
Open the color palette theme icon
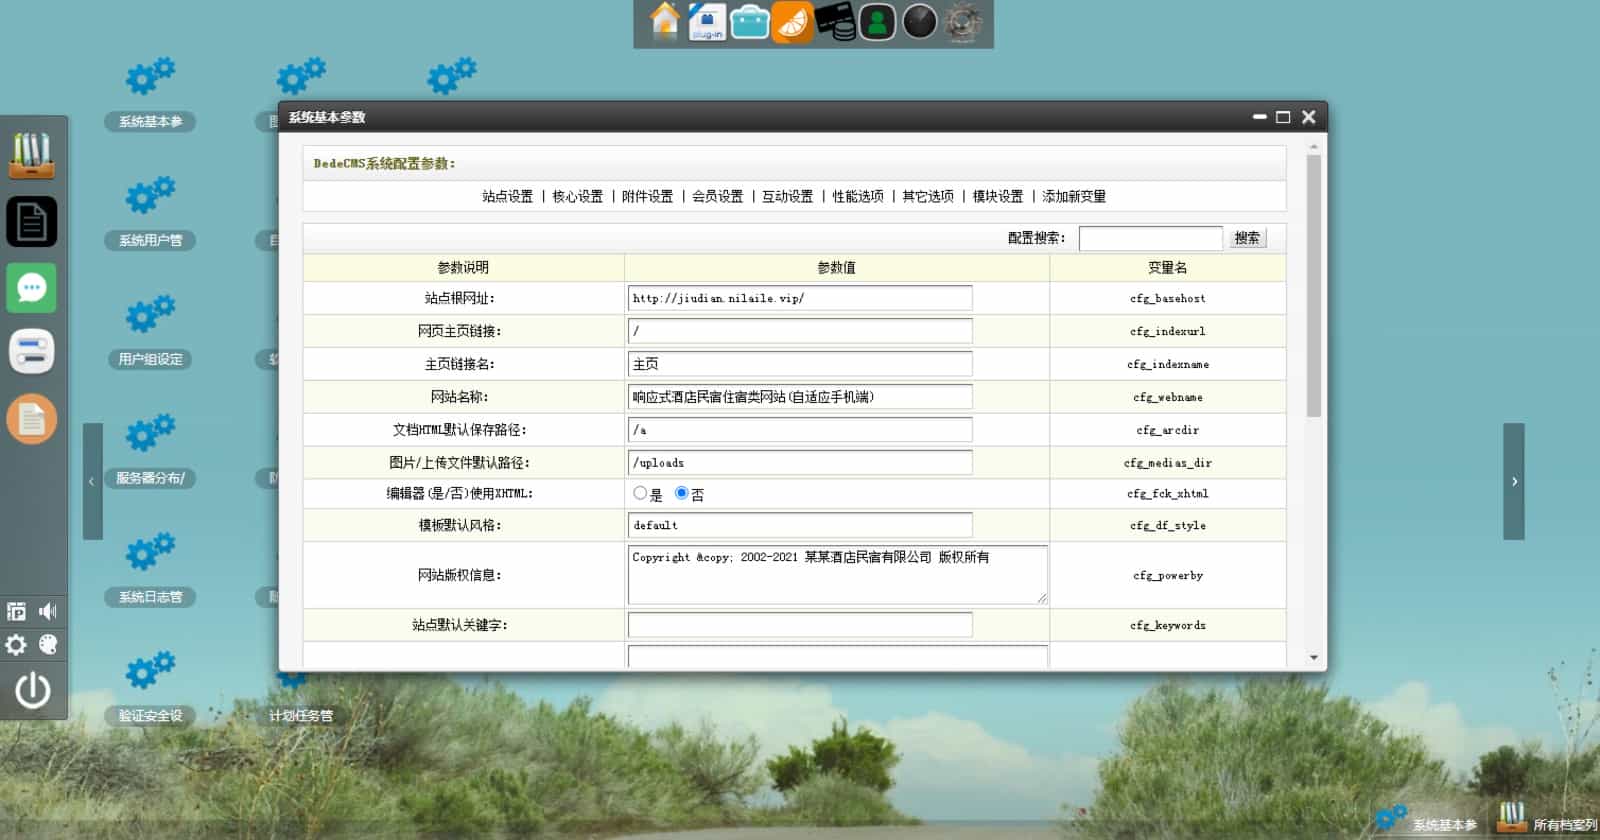pos(48,645)
